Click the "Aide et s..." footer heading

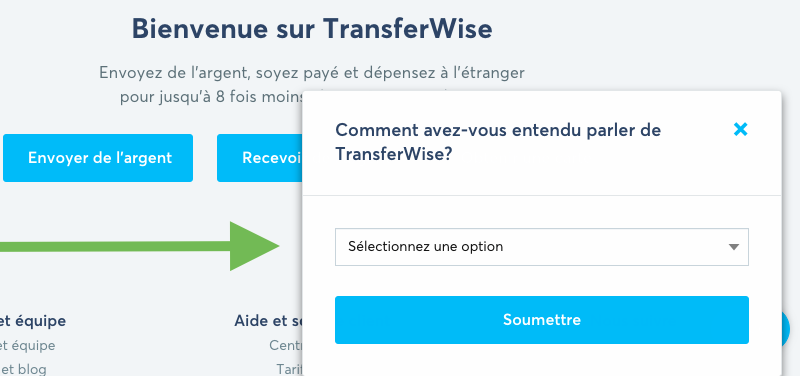point(268,321)
